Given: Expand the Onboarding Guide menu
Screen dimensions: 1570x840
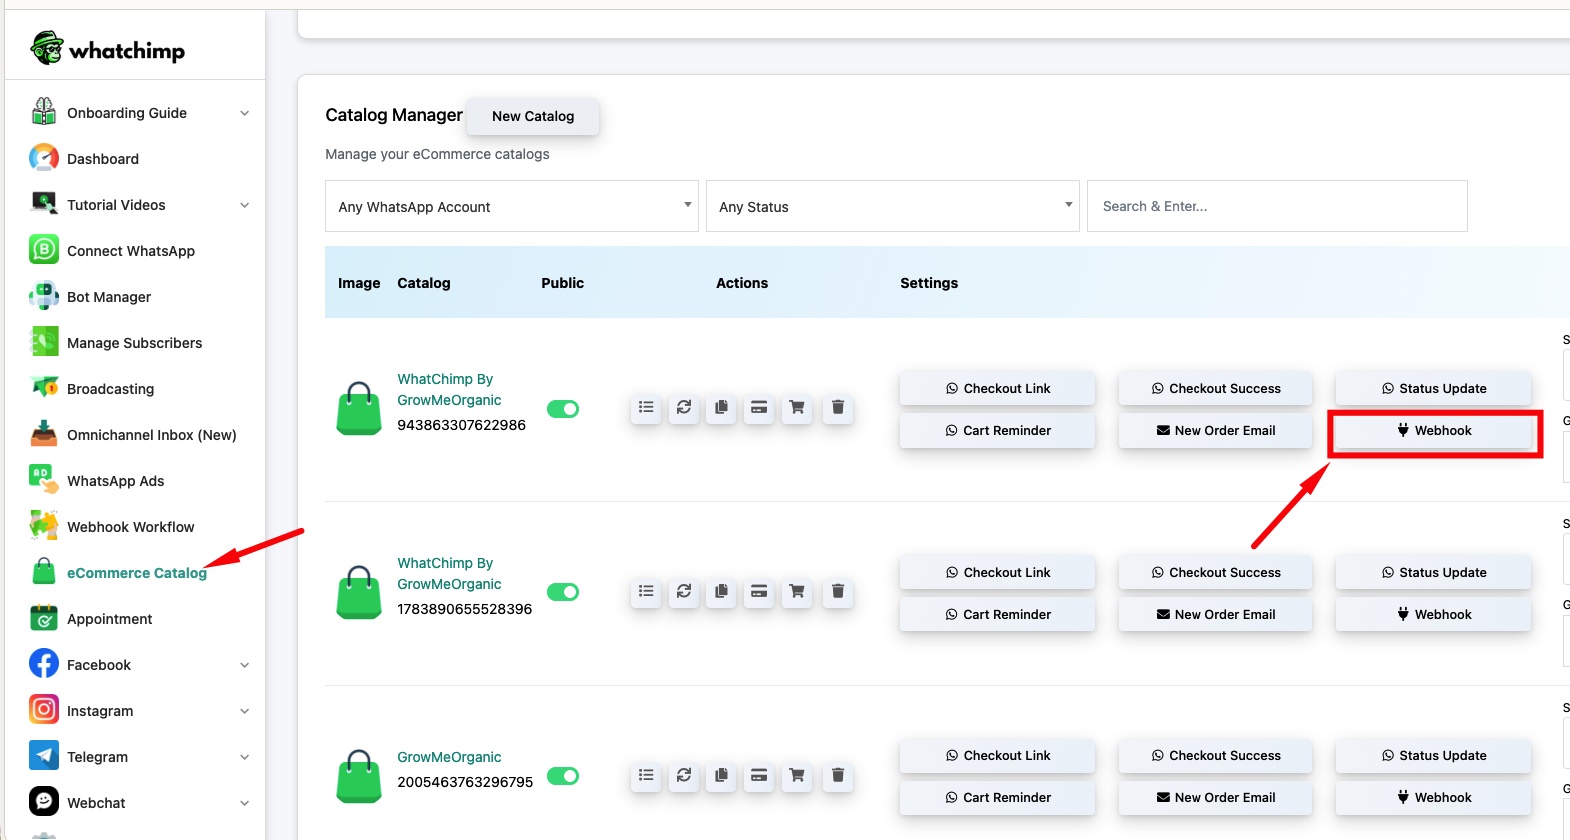Looking at the screenshot, I should point(140,113).
